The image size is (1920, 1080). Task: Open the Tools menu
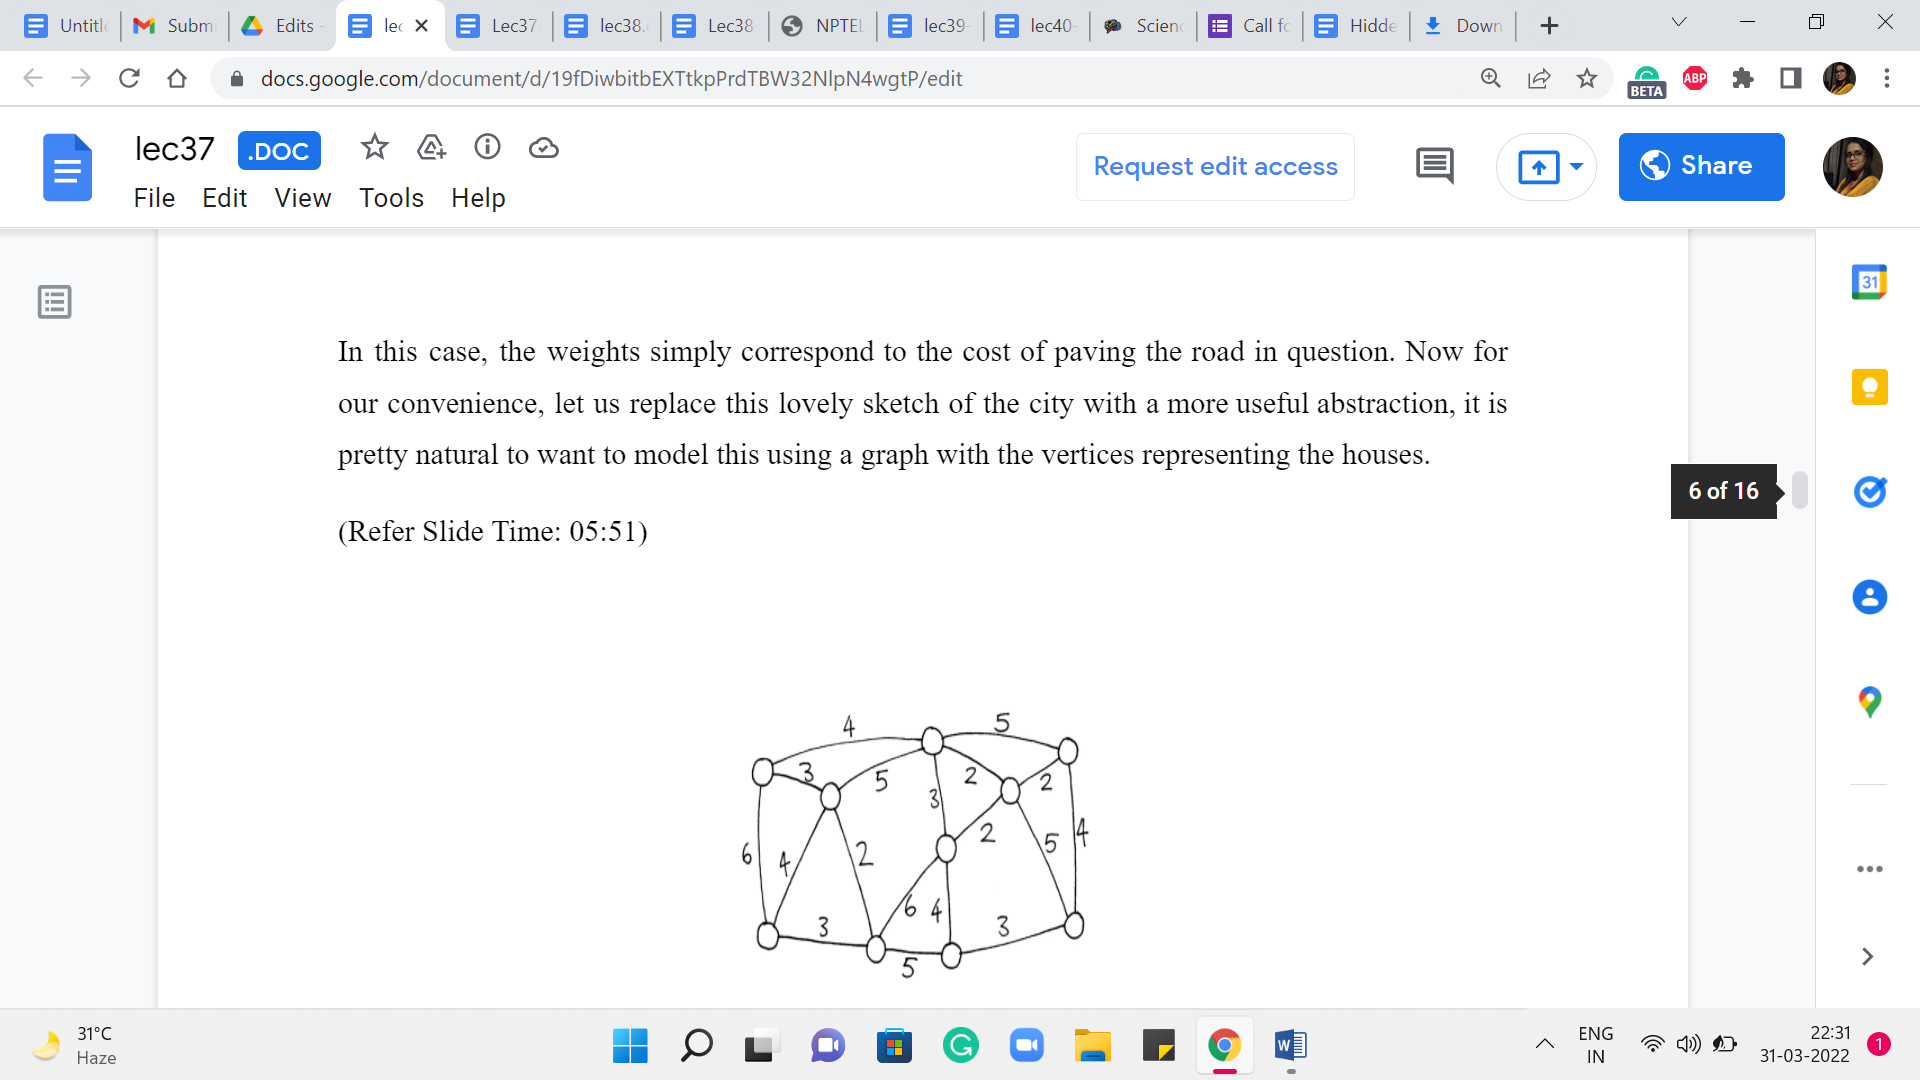tap(391, 198)
